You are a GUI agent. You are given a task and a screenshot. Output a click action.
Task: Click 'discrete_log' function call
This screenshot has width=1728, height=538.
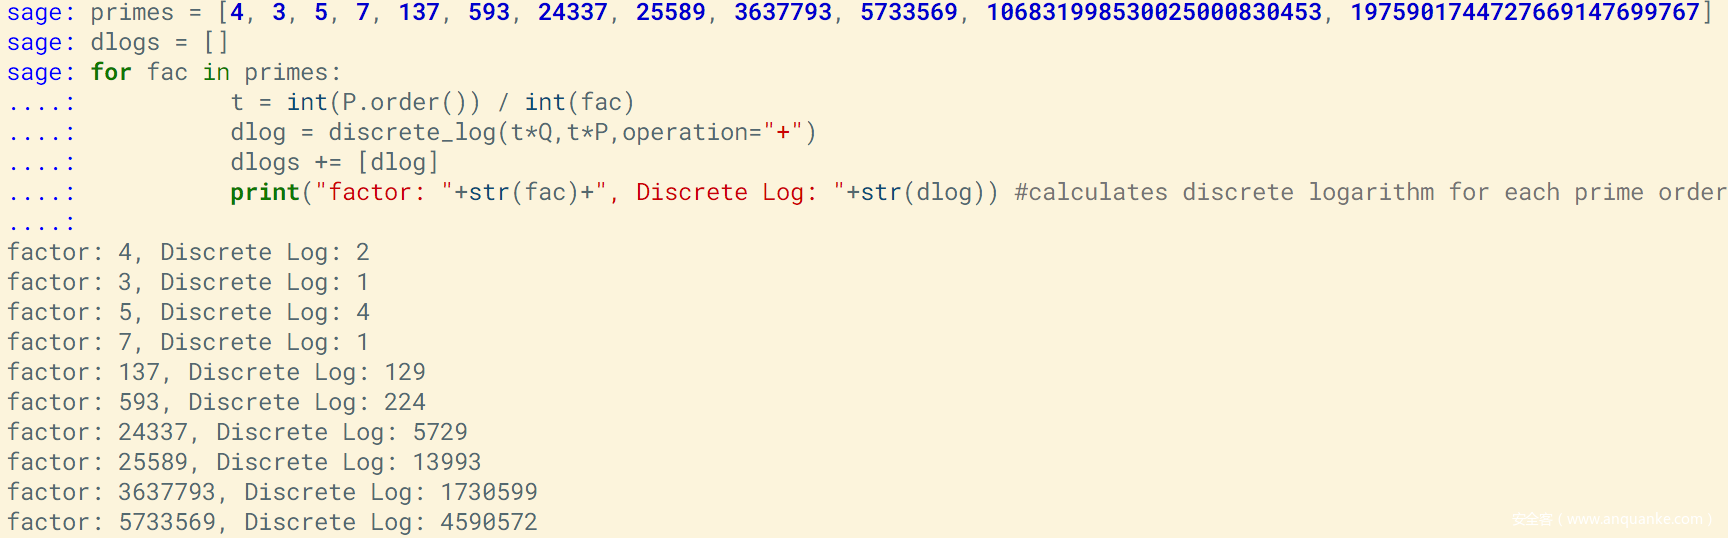coord(412,133)
